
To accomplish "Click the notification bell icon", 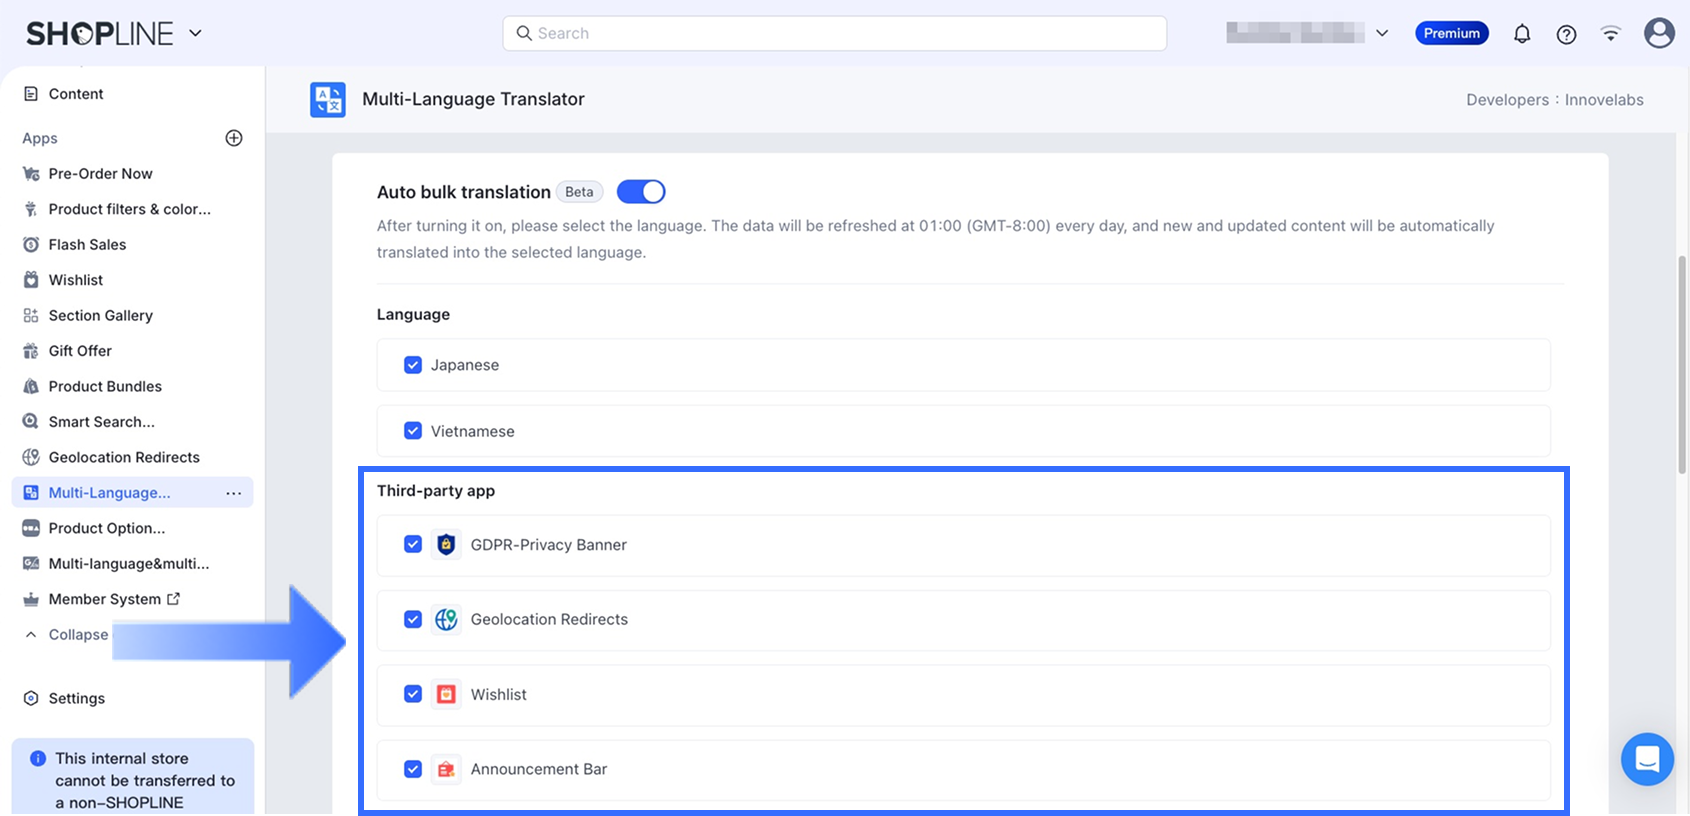I will point(1522,34).
